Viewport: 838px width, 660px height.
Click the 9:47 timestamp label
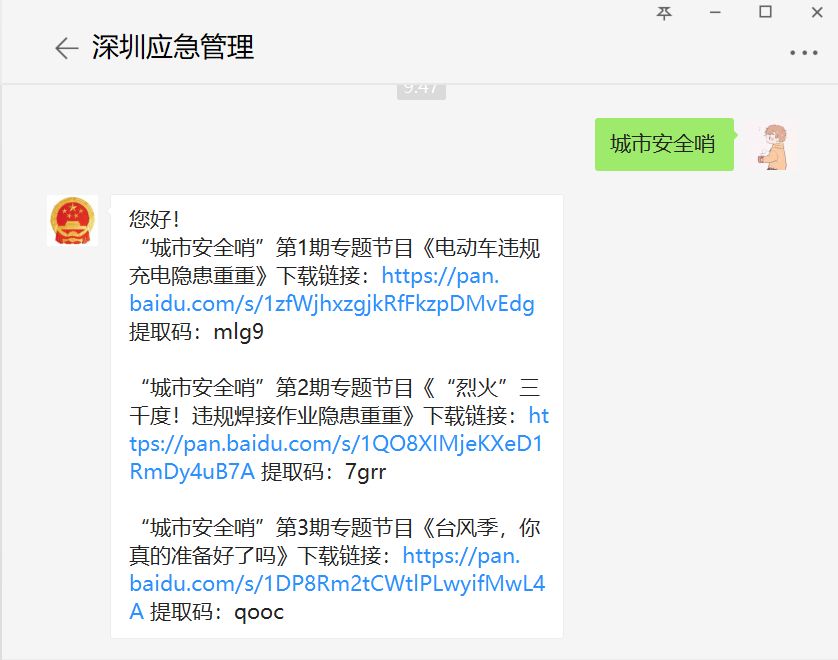pos(421,90)
